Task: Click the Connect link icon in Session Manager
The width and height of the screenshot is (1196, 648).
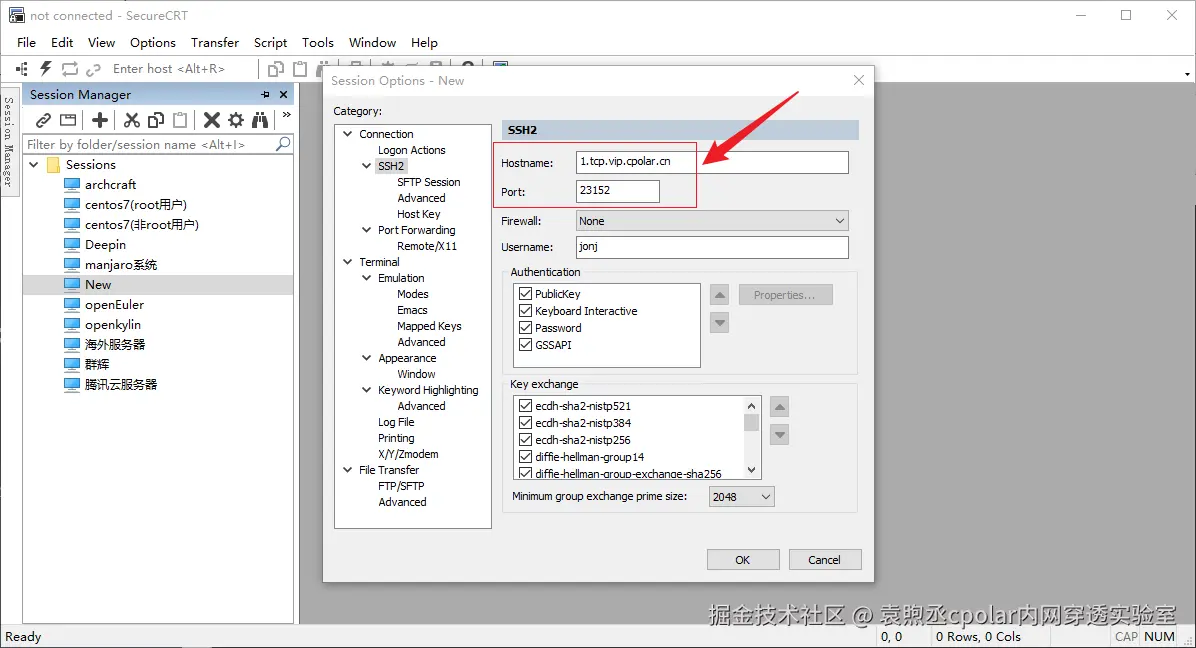Action: [x=43, y=120]
